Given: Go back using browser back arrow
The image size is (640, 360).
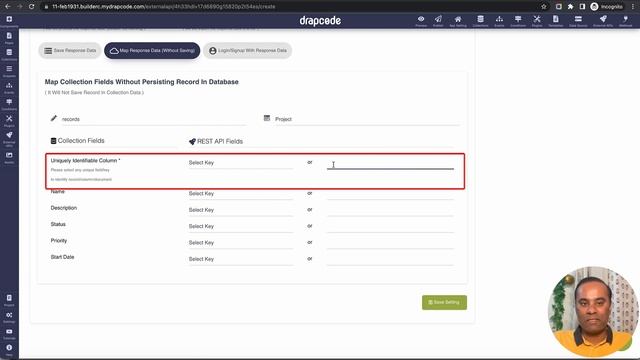Looking at the screenshot, I should pyautogui.click(x=7, y=7).
